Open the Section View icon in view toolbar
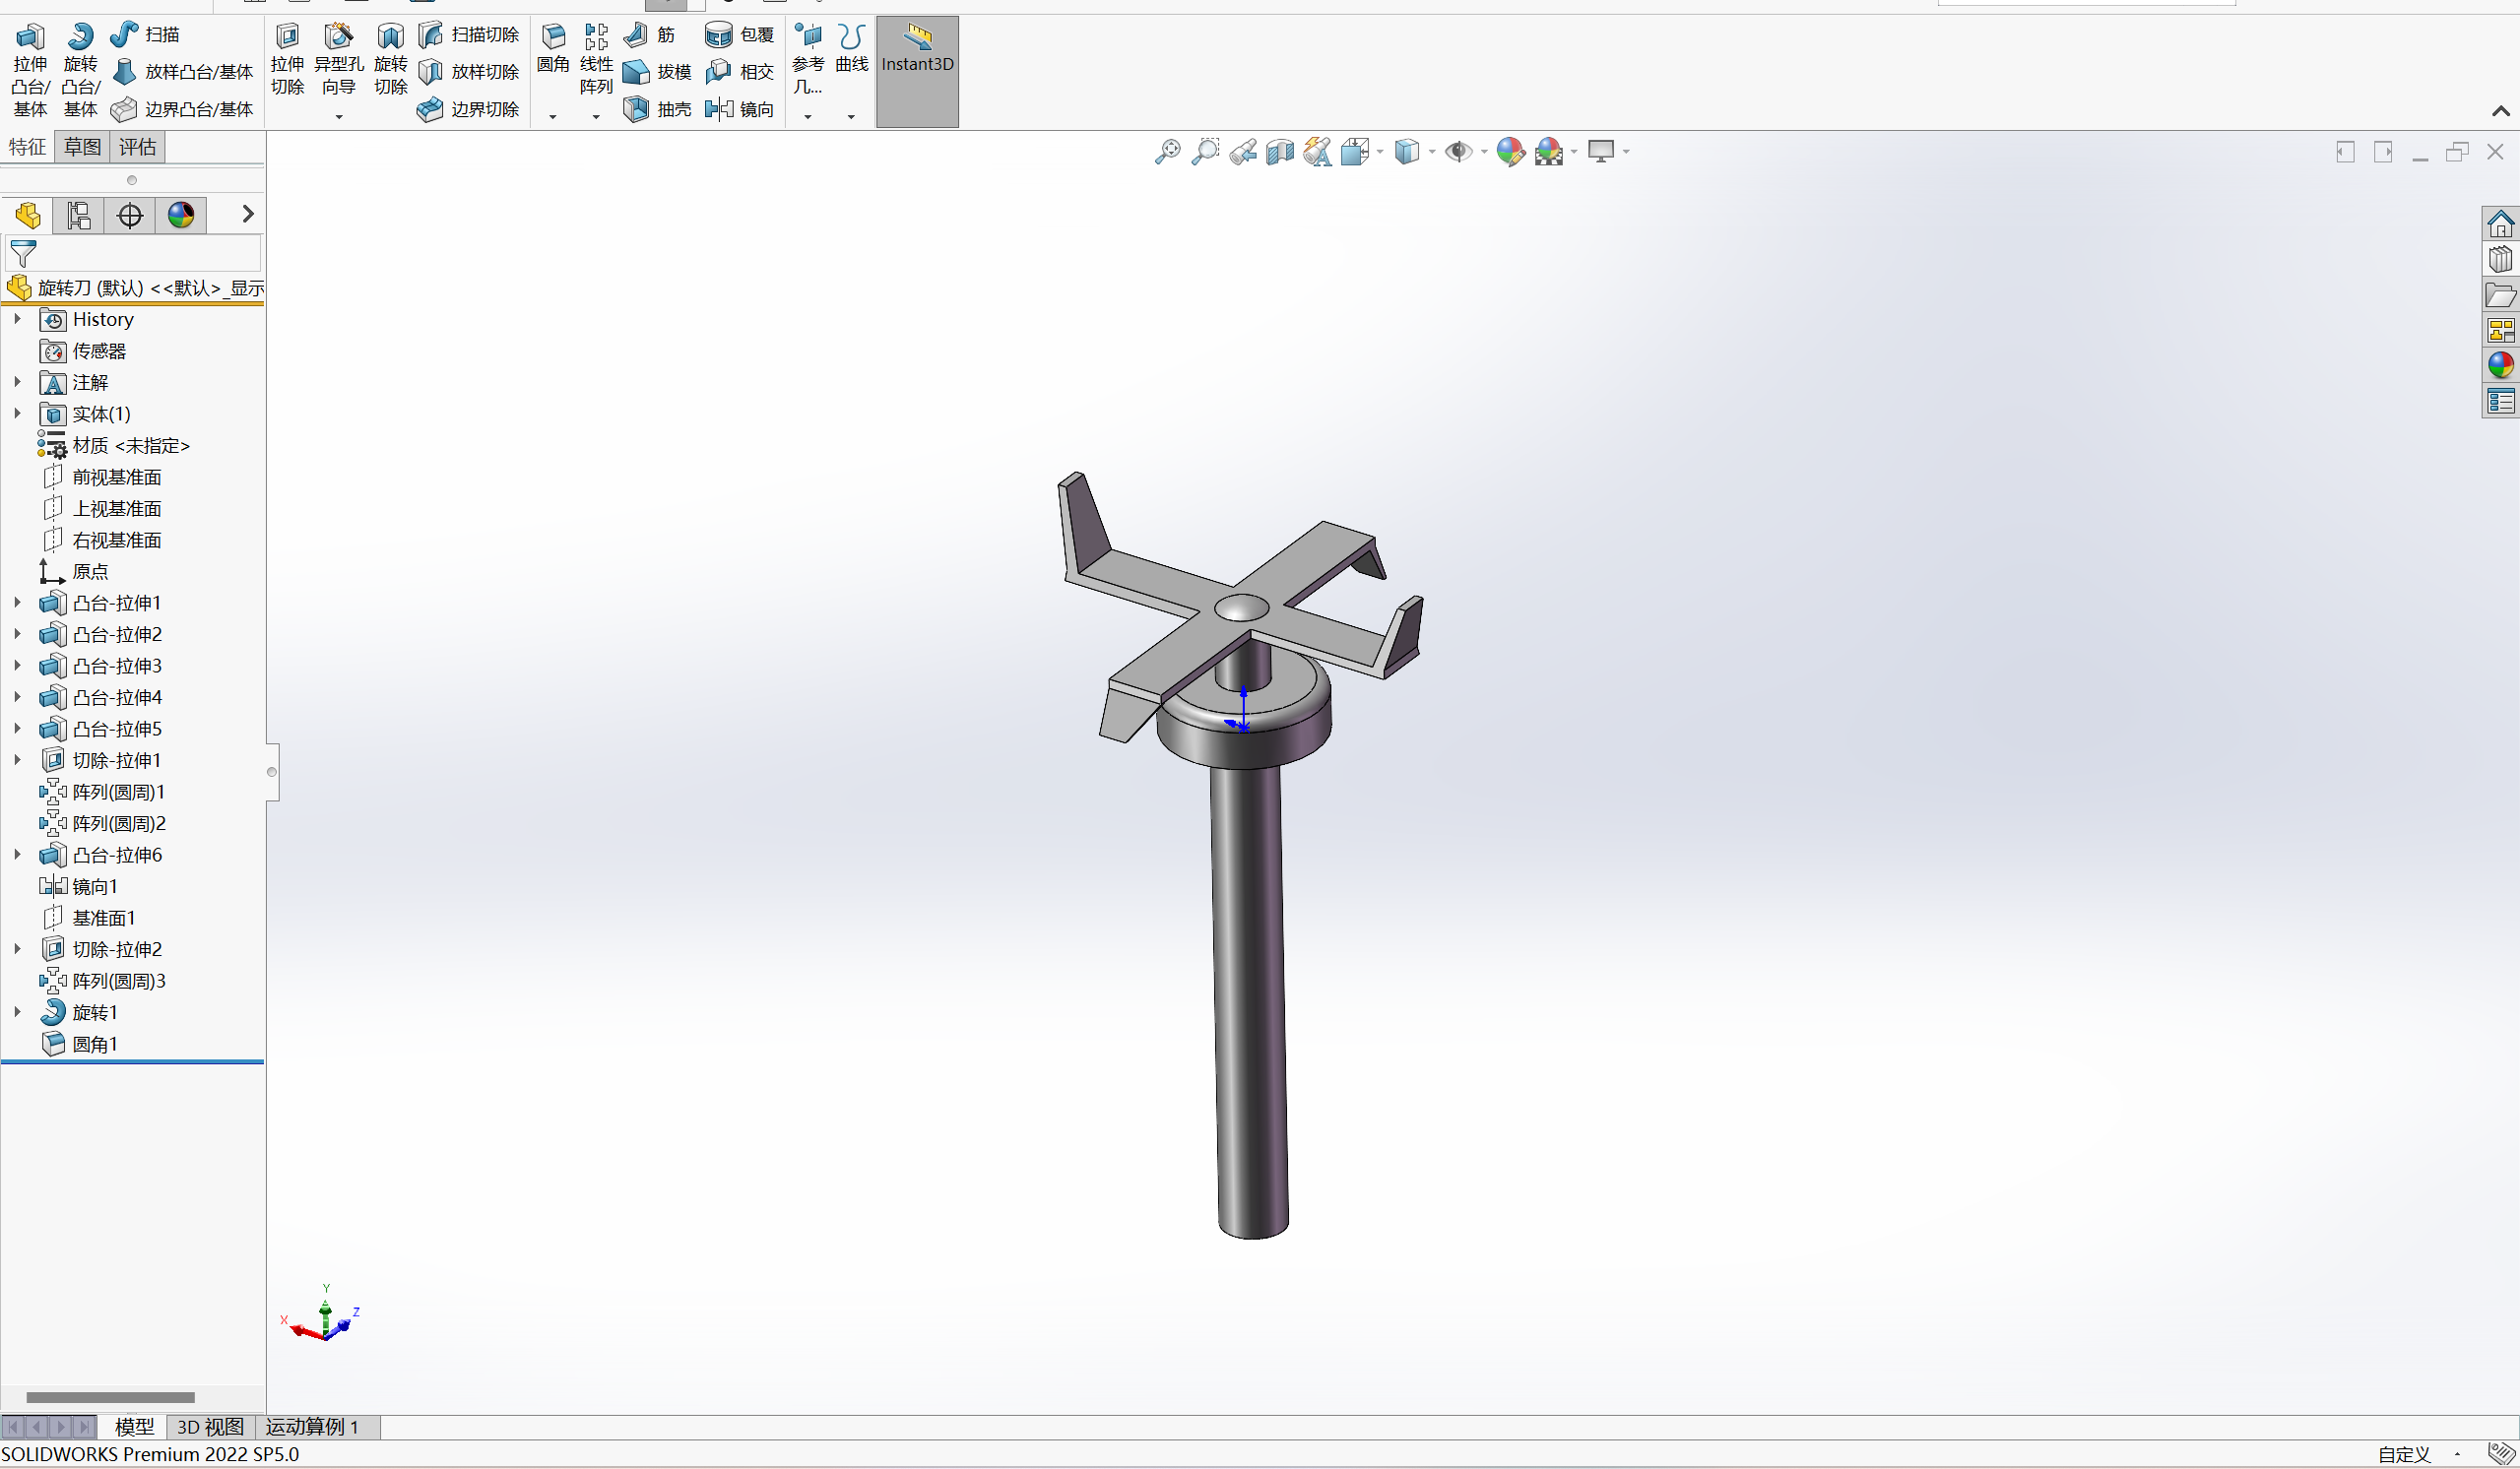The image size is (2520, 1469). [1279, 152]
